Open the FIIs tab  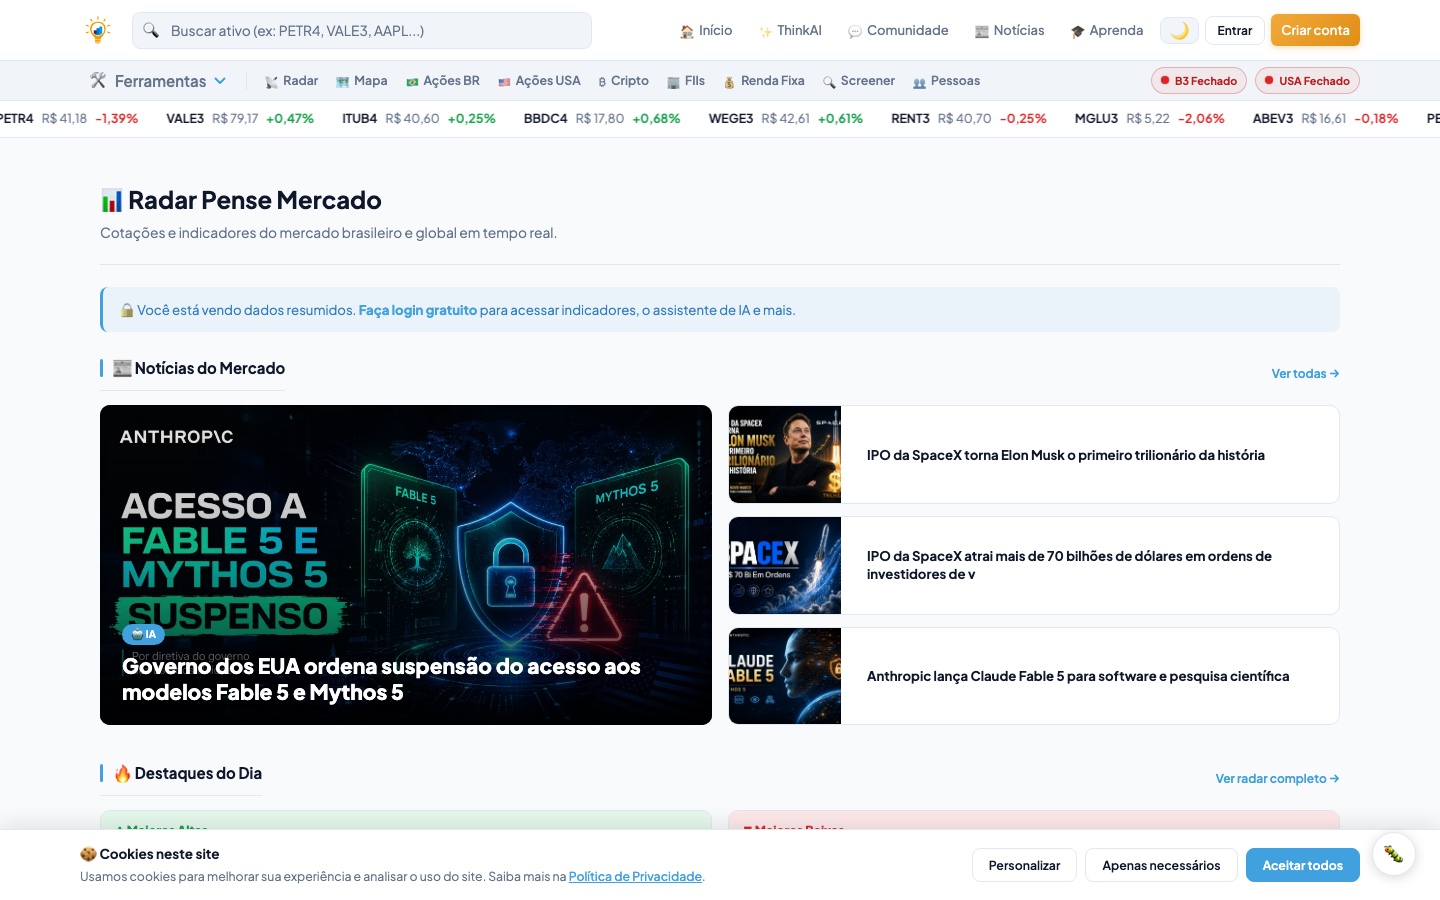click(x=686, y=81)
